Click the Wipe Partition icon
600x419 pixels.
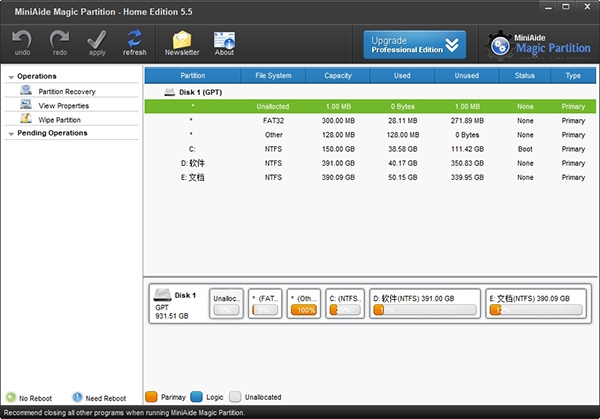(x=26, y=119)
